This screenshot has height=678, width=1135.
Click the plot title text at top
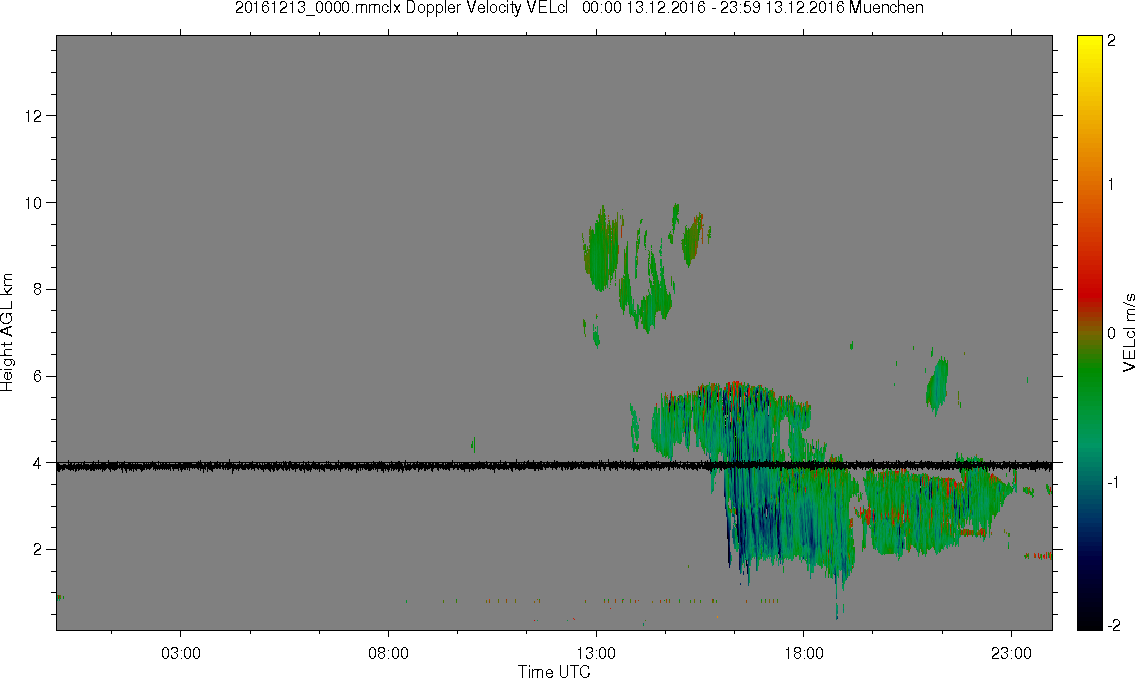pyautogui.click(x=579, y=8)
